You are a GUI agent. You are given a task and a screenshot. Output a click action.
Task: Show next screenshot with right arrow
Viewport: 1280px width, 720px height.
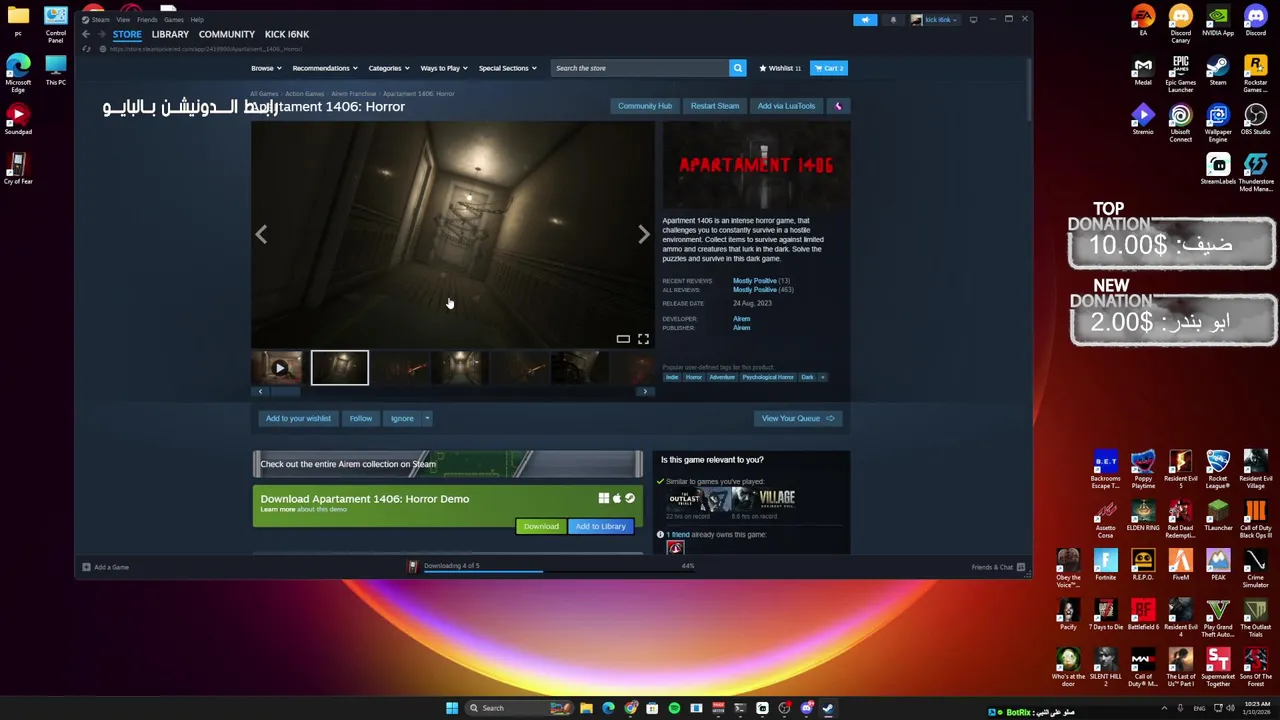coord(644,234)
